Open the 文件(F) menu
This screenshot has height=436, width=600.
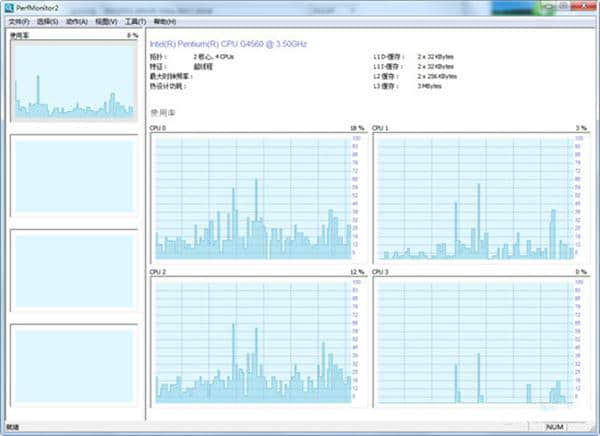(19, 21)
